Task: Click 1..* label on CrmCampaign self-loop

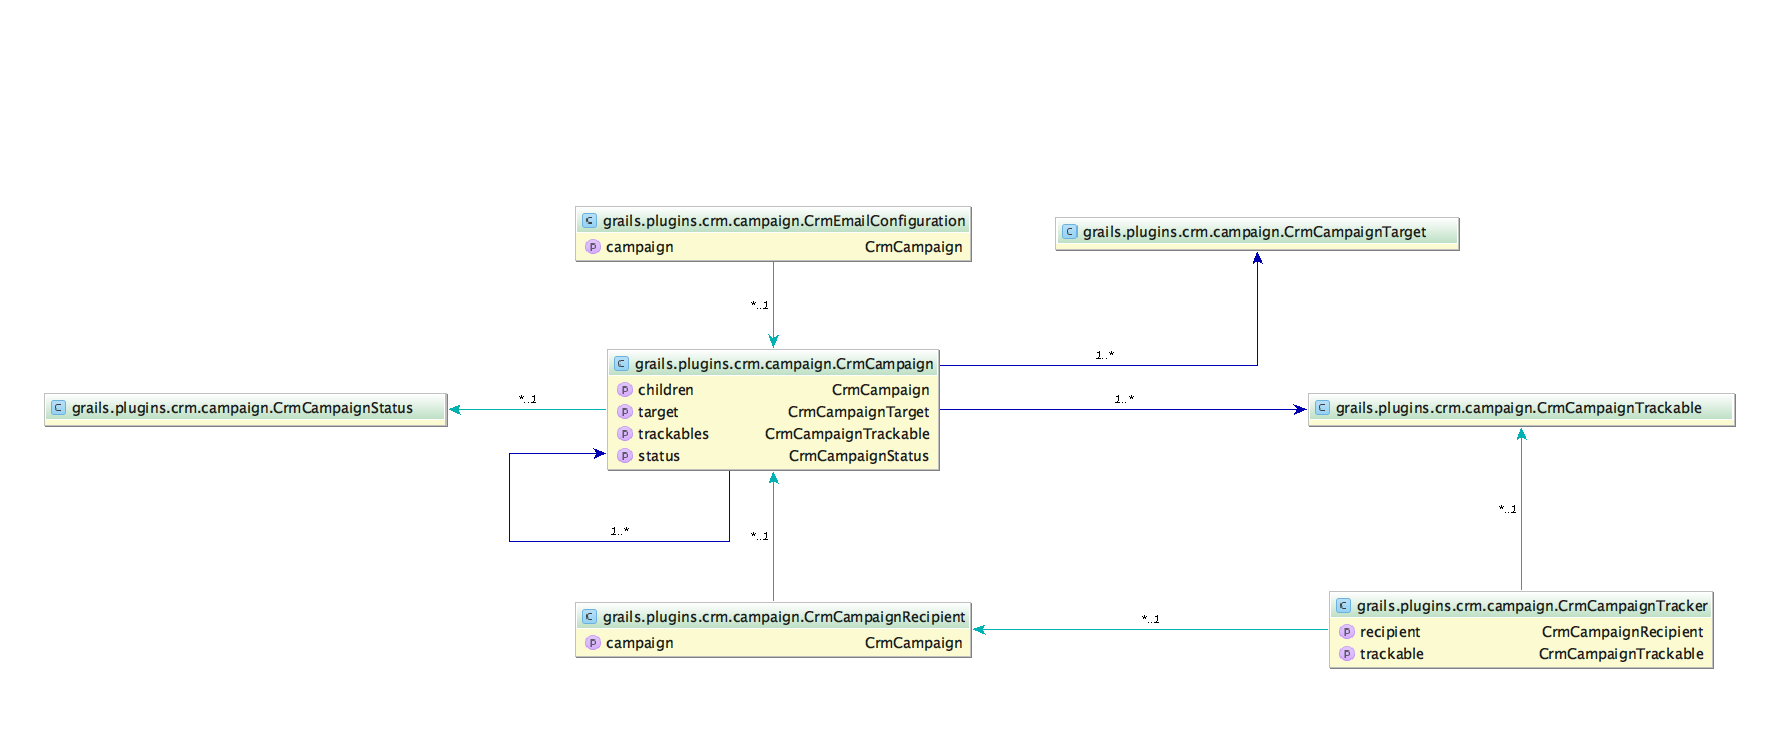Action: (620, 531)
